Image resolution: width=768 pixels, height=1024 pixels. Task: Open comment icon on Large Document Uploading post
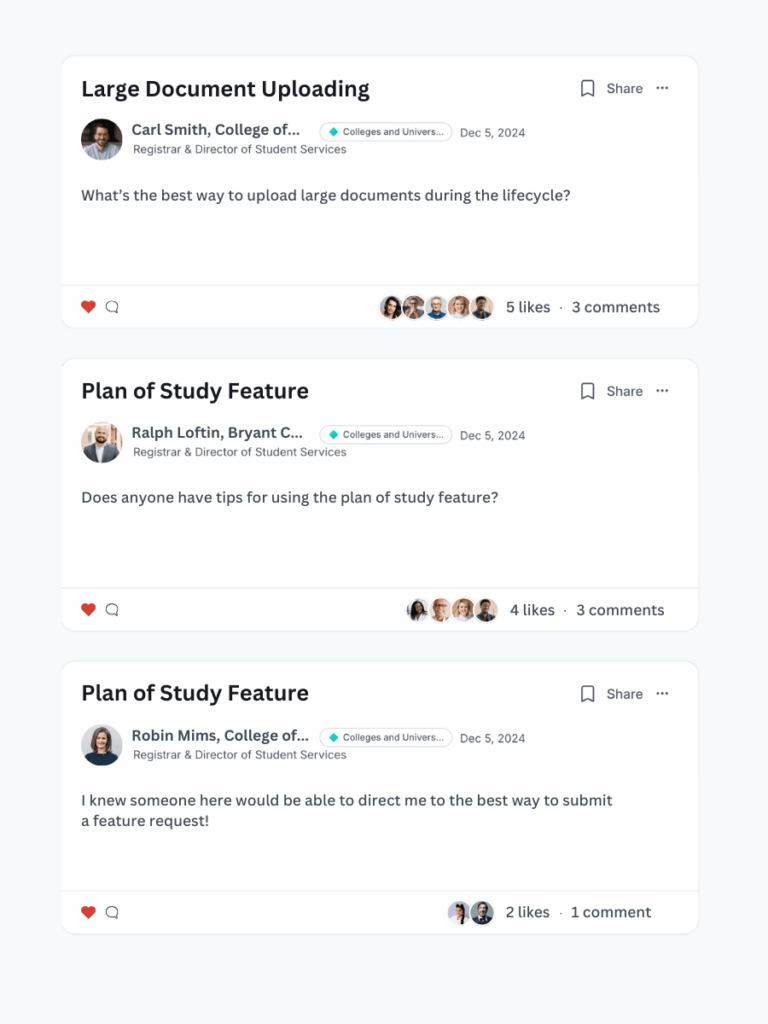click(x=112, y=307)
